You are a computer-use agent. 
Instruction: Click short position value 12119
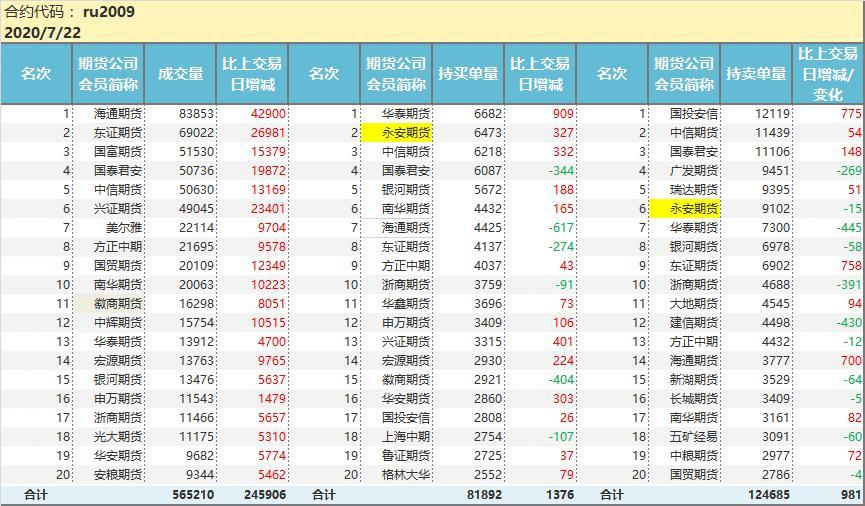[x=772, y=114]
